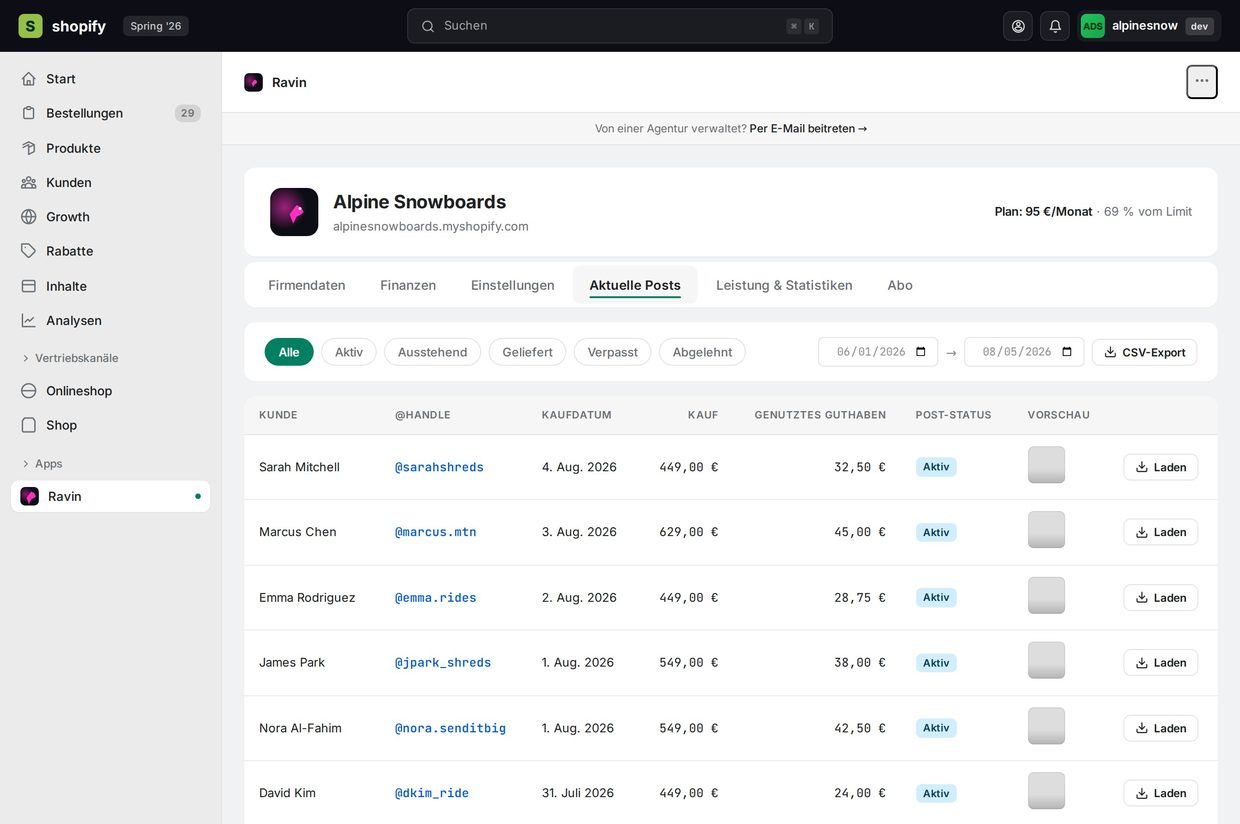Click the search magnifier icon
This screenshot has height=824, width=1240.
428,26
